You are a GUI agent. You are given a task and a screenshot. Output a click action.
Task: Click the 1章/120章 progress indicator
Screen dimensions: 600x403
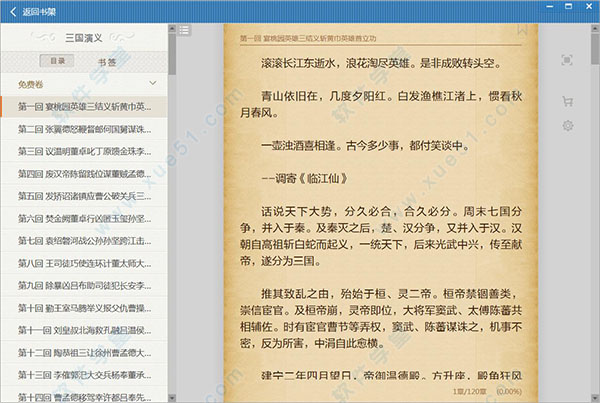pyautogui.click(x=470, y=391)
